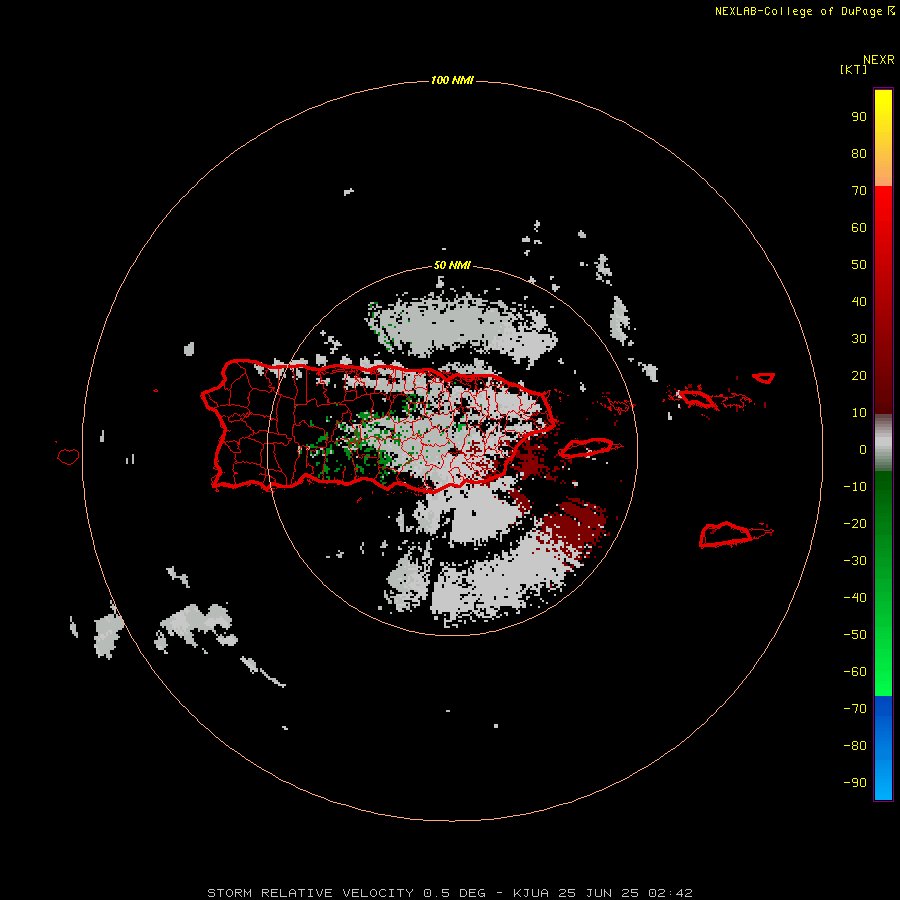Click the -20 value on the velocity scale
The width and height of the screenshot is (900, 900).
(x=855, y=523)
